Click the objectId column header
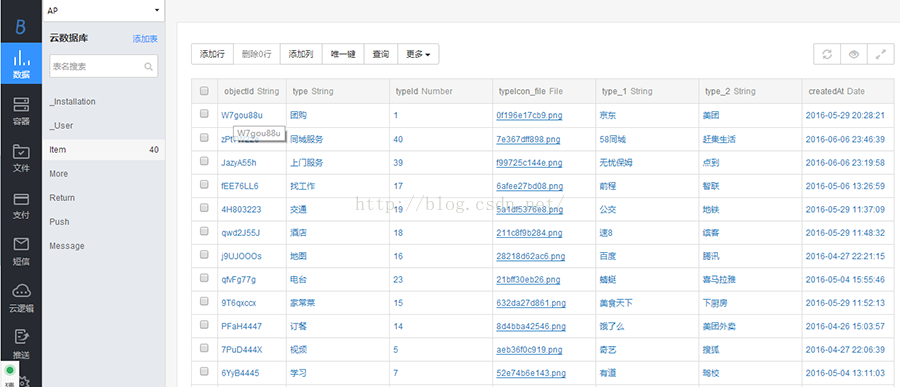The width and height of the screenshot is (900, 387). [x=251, y=91]
